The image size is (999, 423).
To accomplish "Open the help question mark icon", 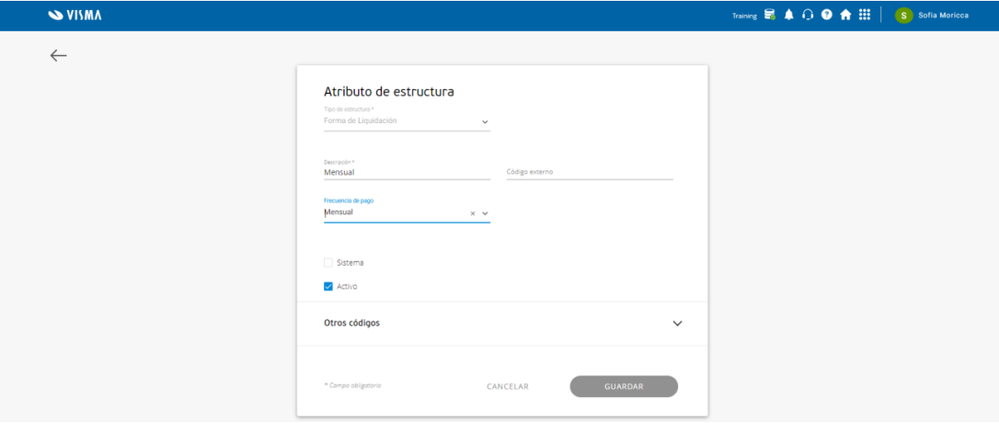I will point(826,15).
